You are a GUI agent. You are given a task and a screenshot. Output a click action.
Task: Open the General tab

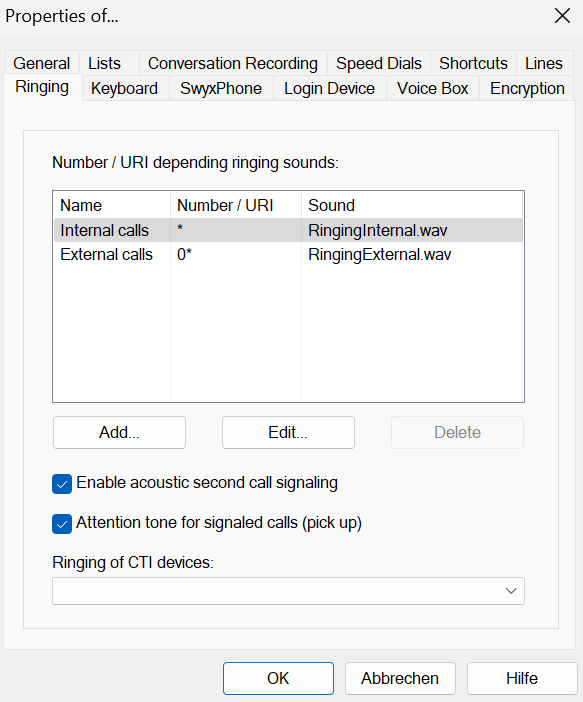42,63
